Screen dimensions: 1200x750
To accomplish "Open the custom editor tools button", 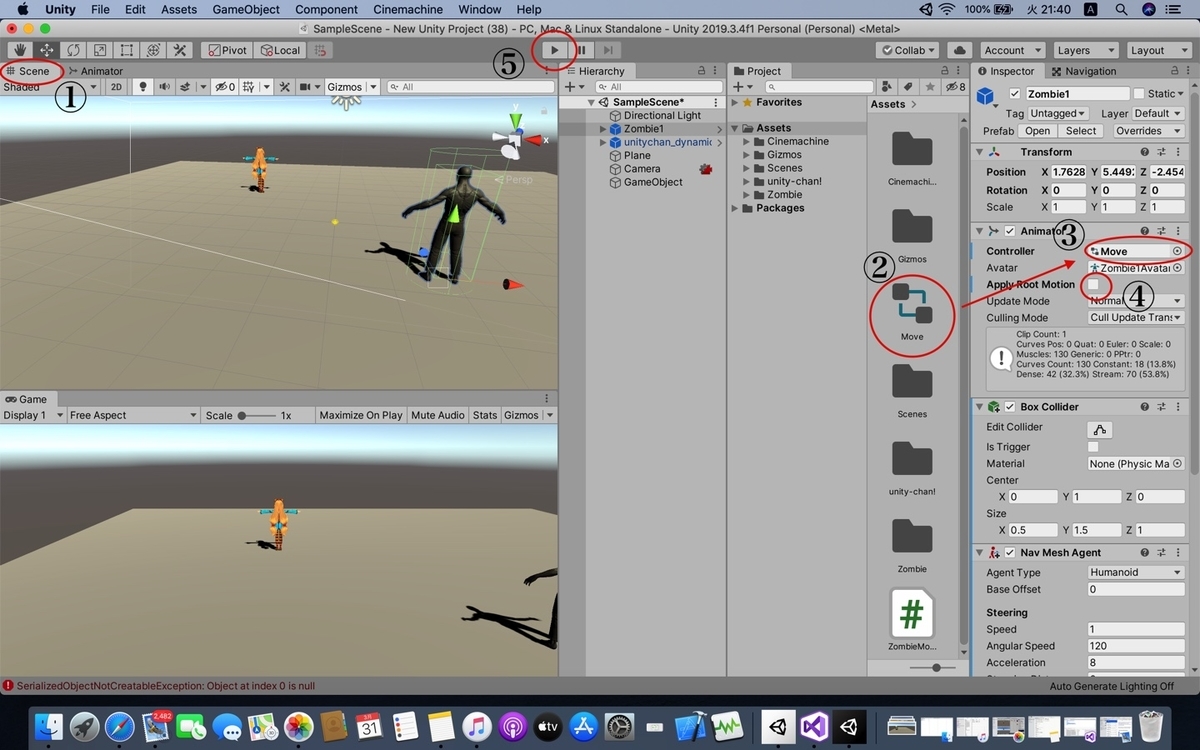I will click(x=180, y=50).
